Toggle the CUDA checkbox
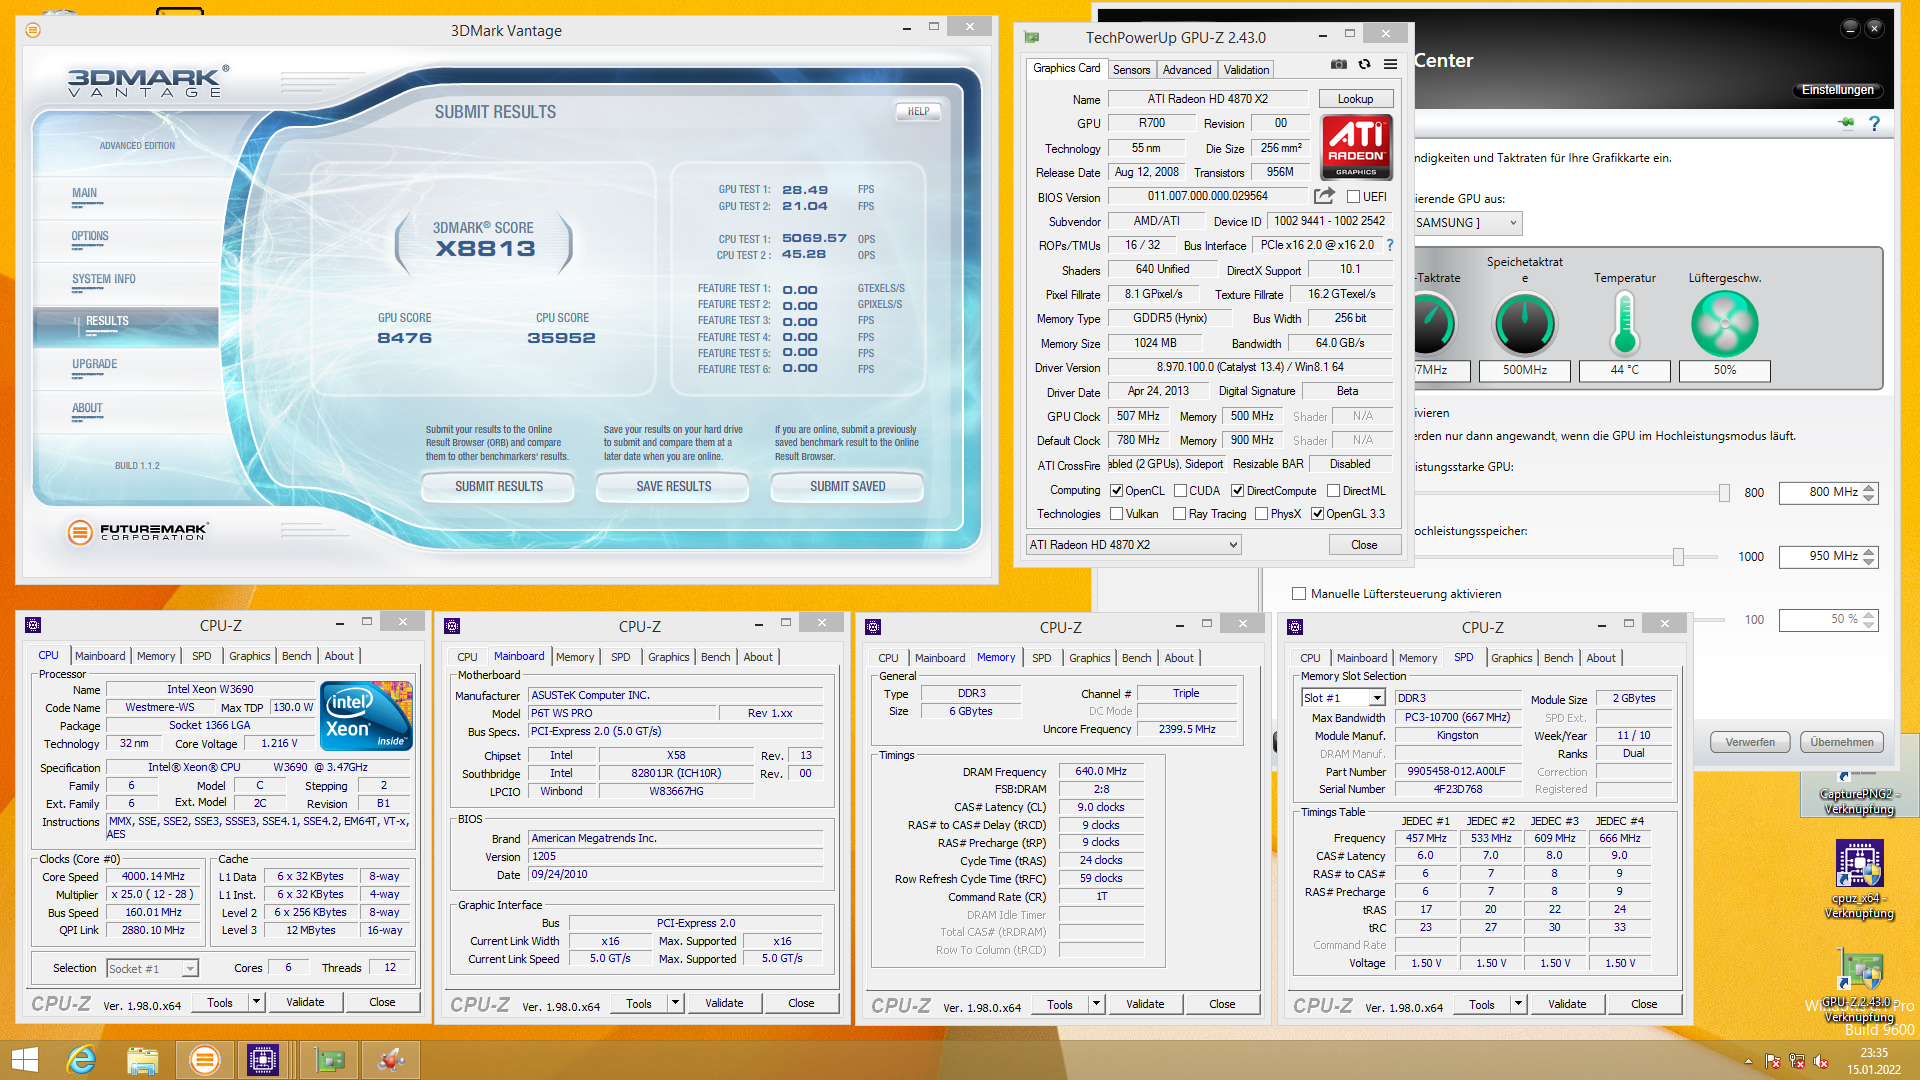The image size is (1920, 1080). coord(1180,491)
